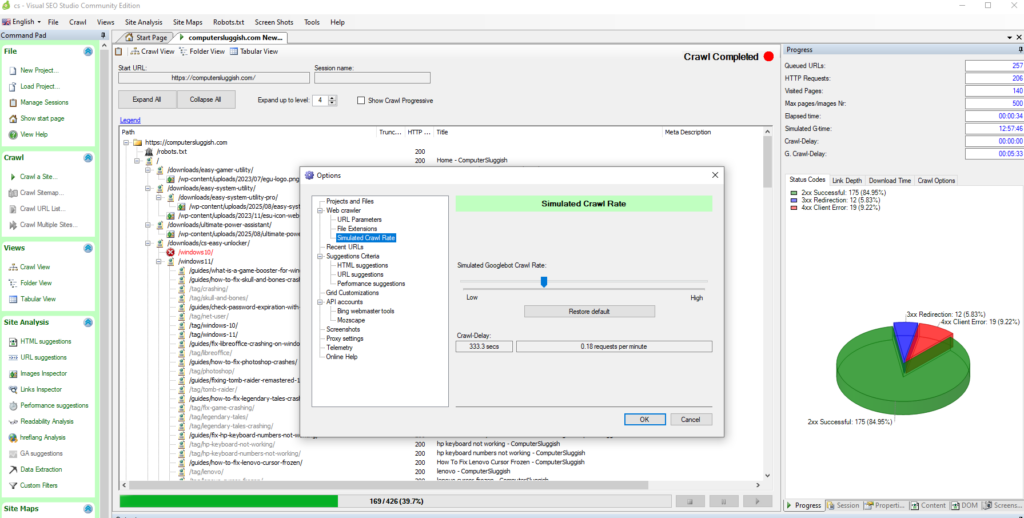Switch to the Crawl Options tab
The width and height of the screenshot is (1024, 518).
(x=936, y=180)
